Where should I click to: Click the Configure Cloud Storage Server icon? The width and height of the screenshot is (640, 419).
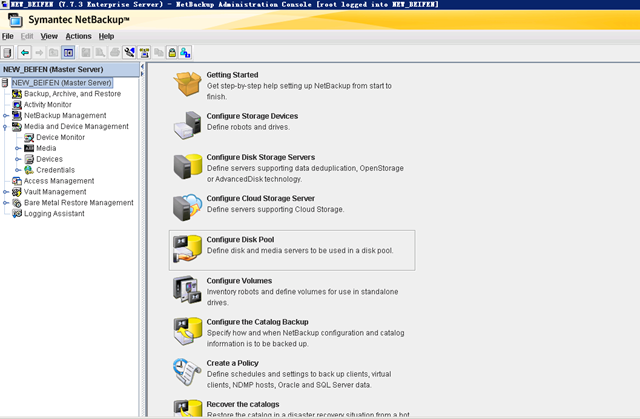coord(187,208)
